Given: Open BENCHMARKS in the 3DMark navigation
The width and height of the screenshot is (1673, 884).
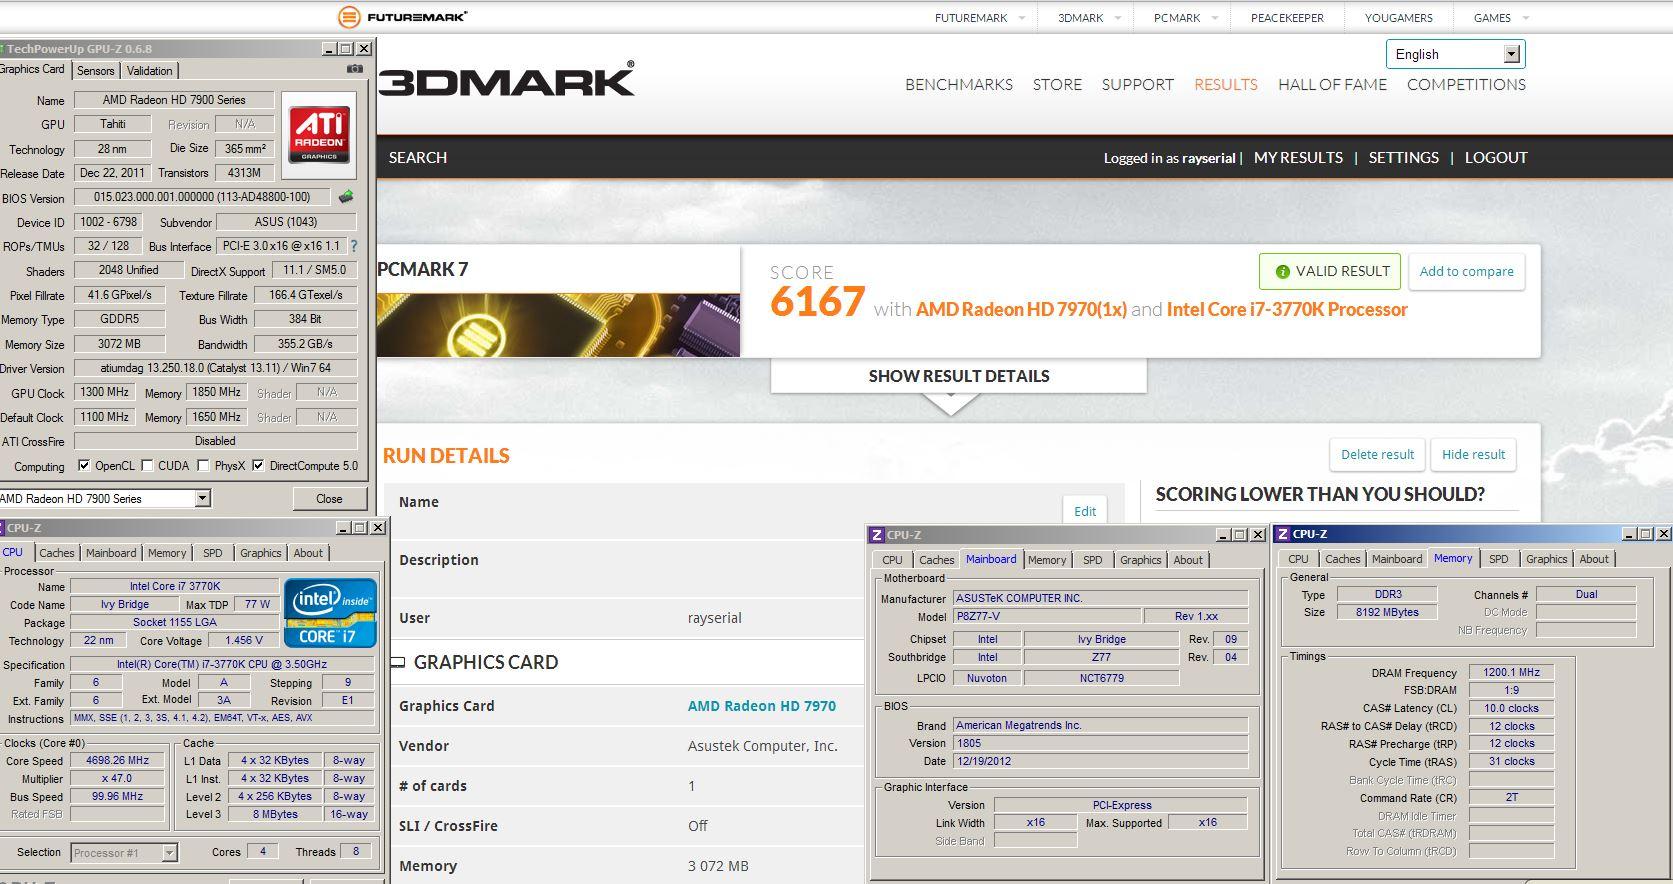Looking at the screenshot, I should pyautogui.click(x=959, y=84).
